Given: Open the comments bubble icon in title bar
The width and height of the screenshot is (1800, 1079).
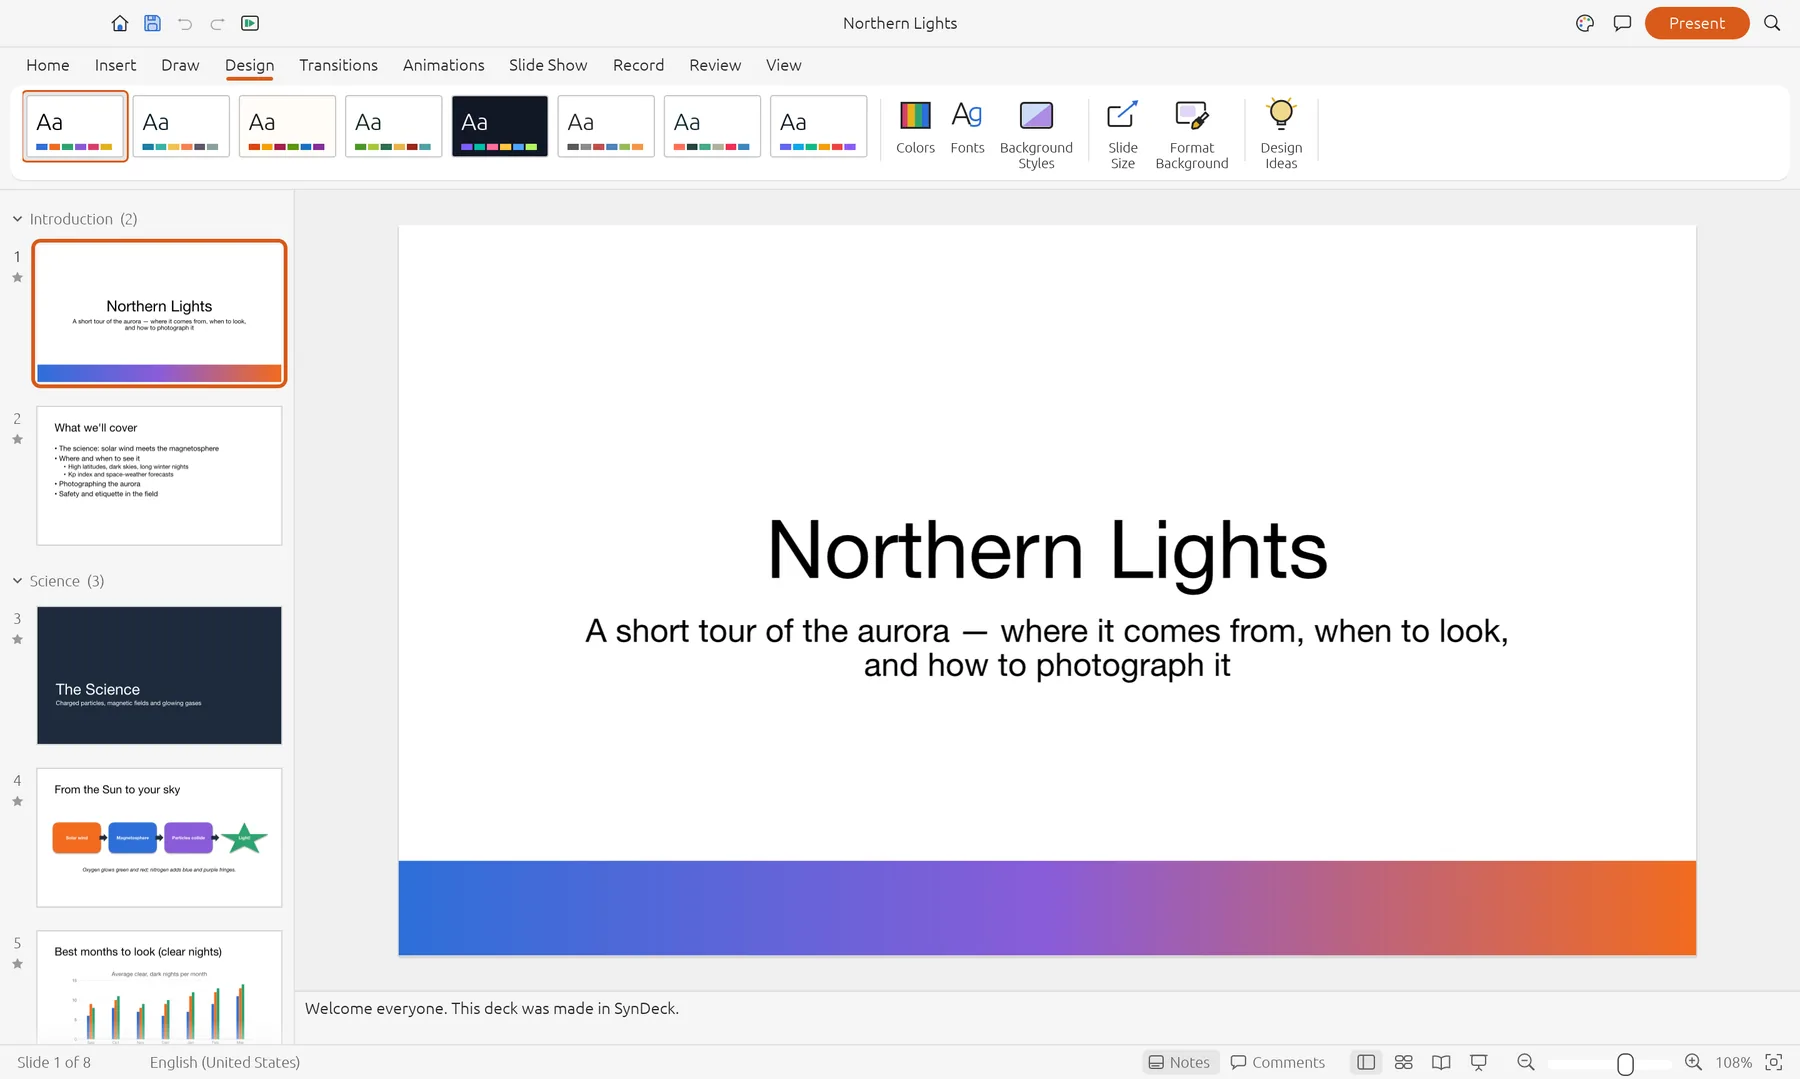Looking at the screenshot, I should coord(1622,23).
